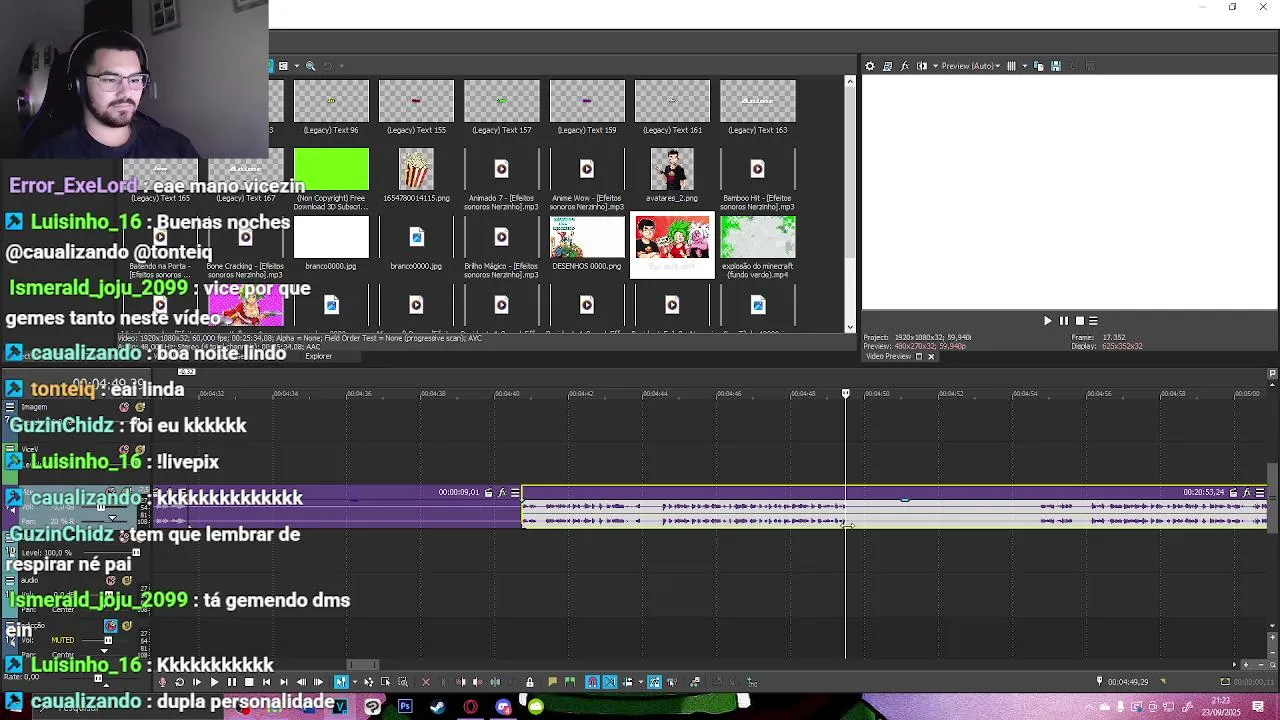
Task: Go to start of project
Action: tap(266, 682)
